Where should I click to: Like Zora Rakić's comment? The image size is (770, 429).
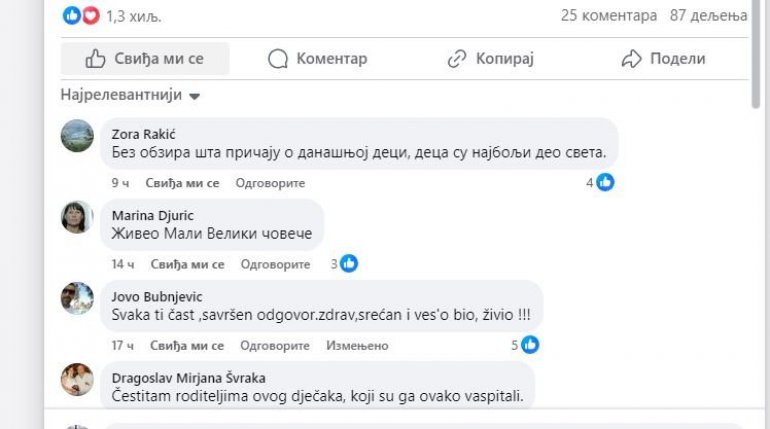pyautogui.click(x=182, y=183)
